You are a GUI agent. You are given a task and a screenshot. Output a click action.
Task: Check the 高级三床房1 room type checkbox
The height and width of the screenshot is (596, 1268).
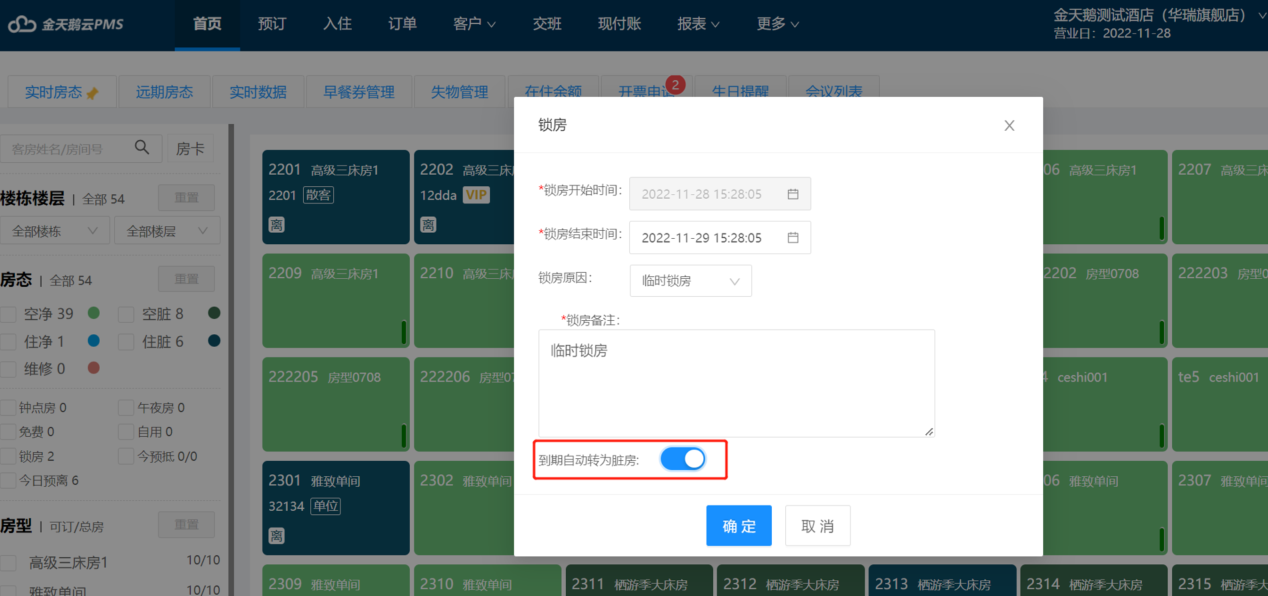click(x=8, y=563)
